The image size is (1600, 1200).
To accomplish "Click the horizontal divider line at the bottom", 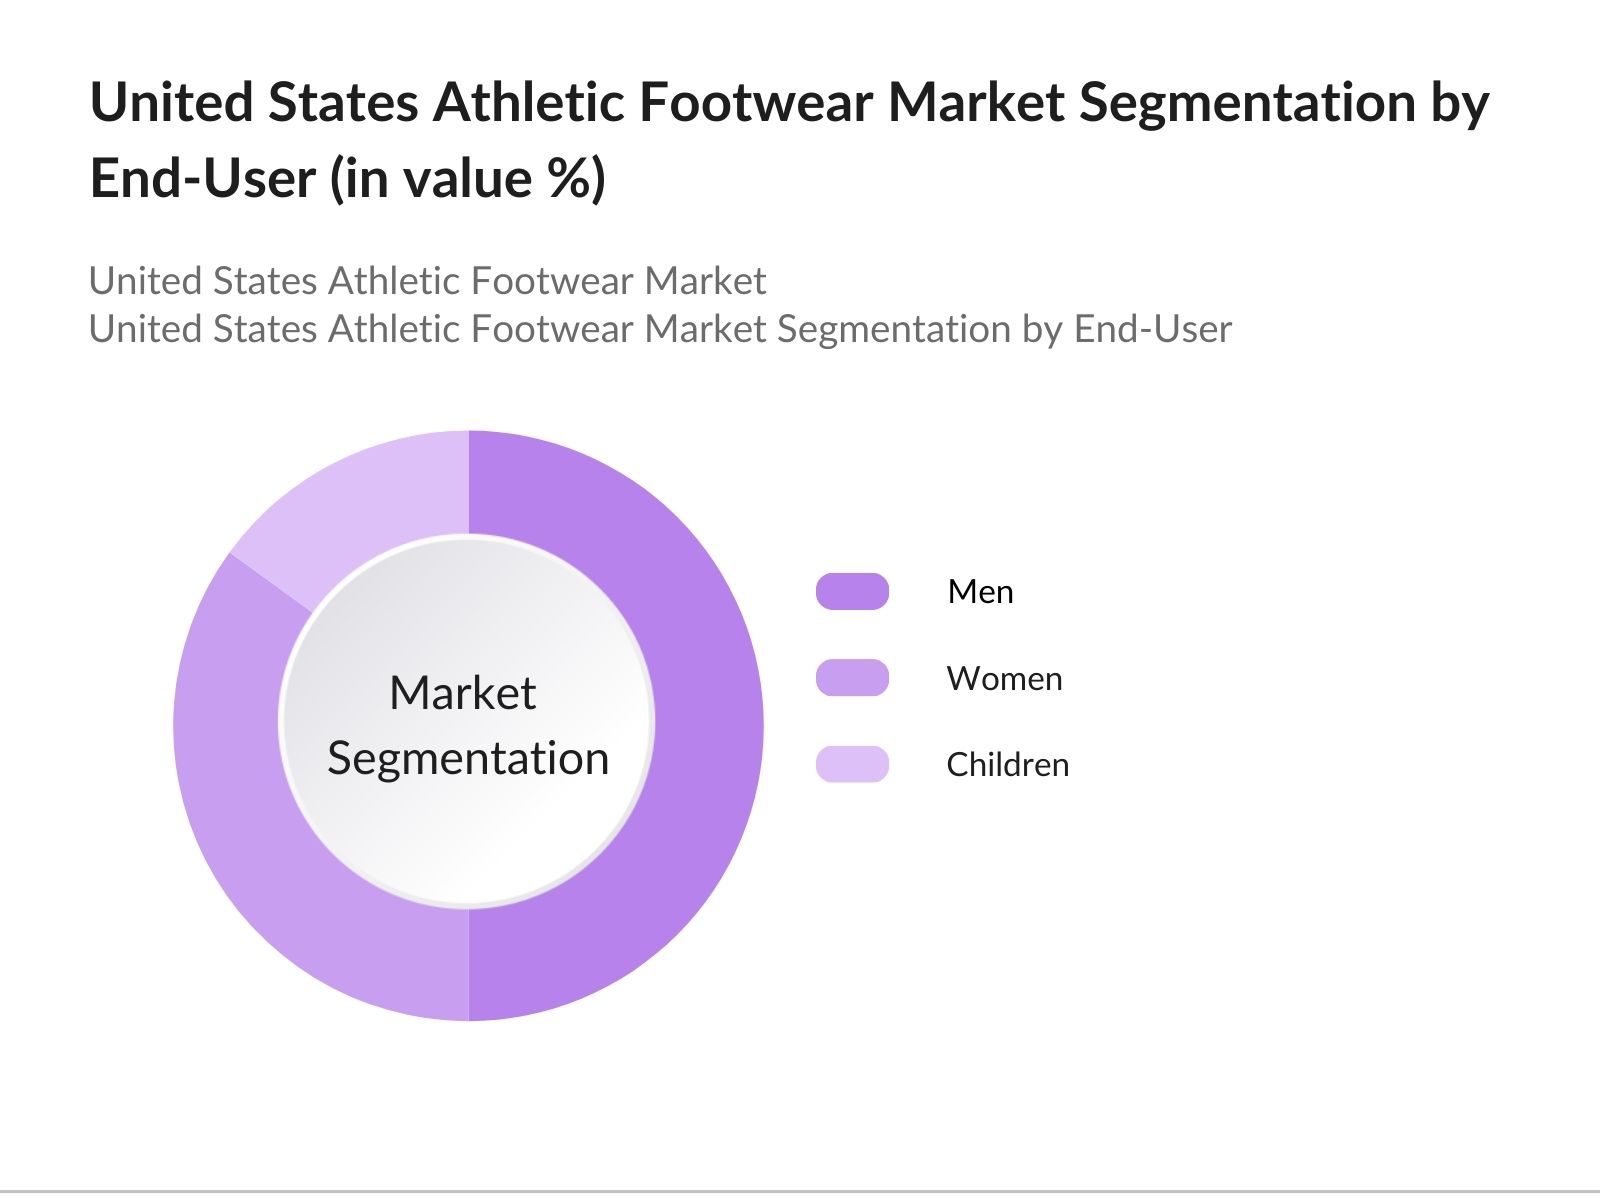I will [x=800, y=1191].
